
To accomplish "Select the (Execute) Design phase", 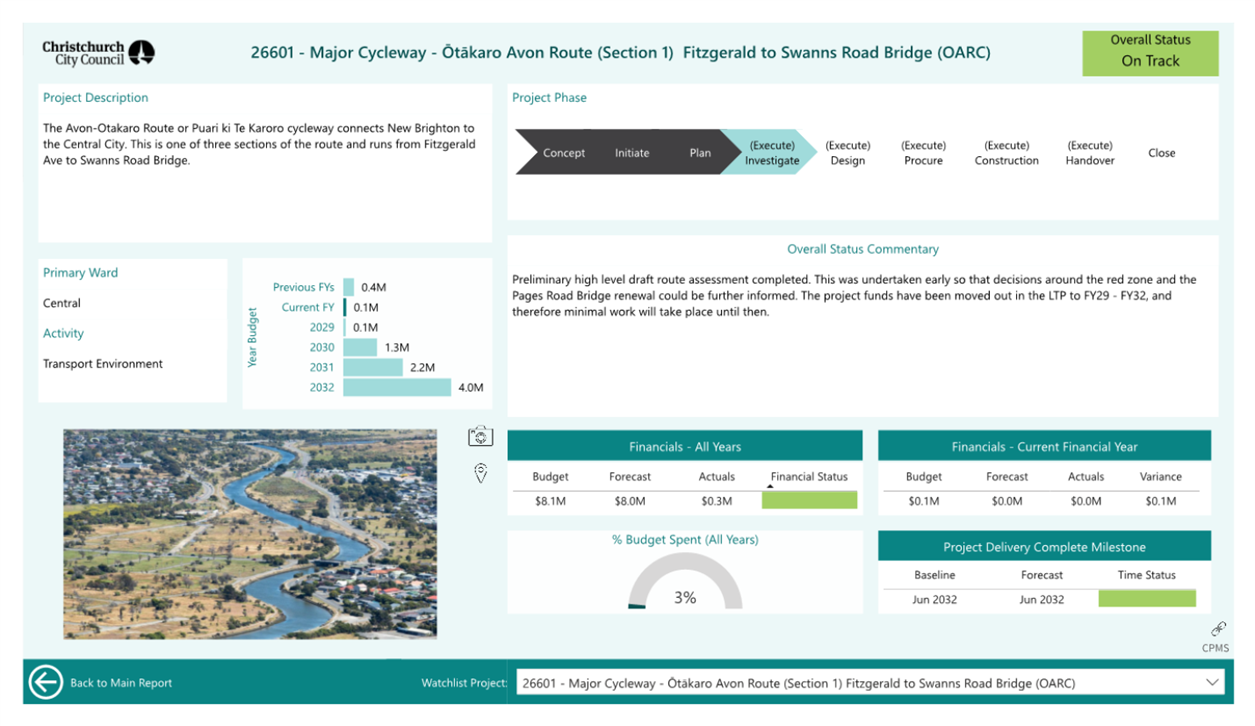I will (848, 153).
